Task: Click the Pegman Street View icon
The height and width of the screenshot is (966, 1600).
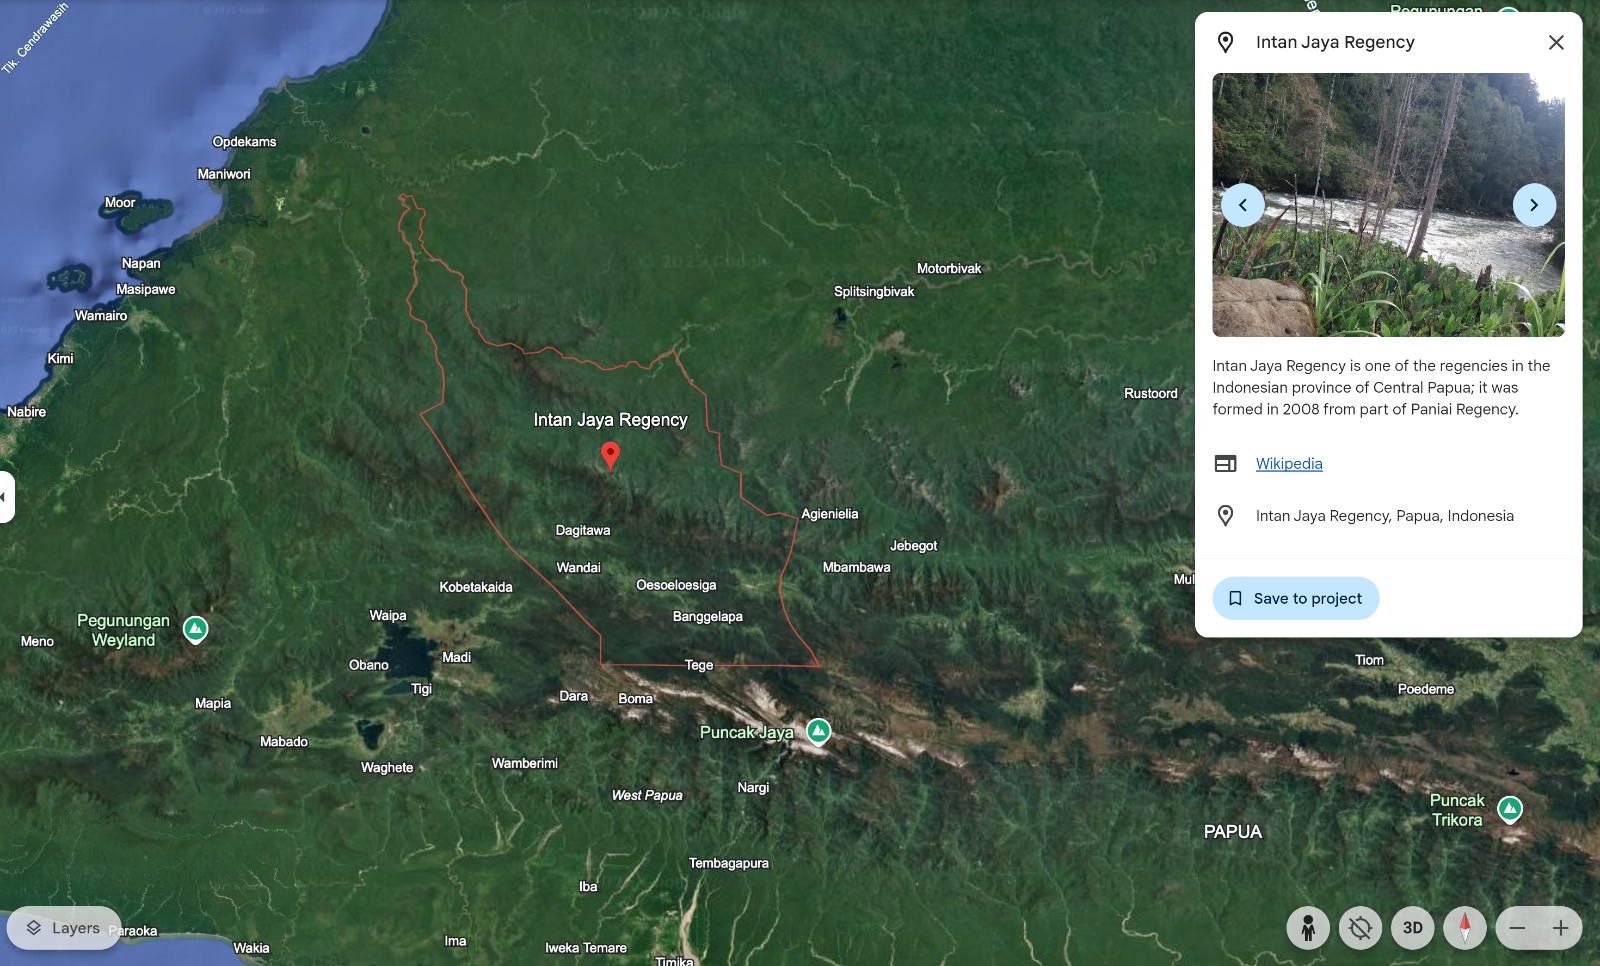Action: point(1307,928)
